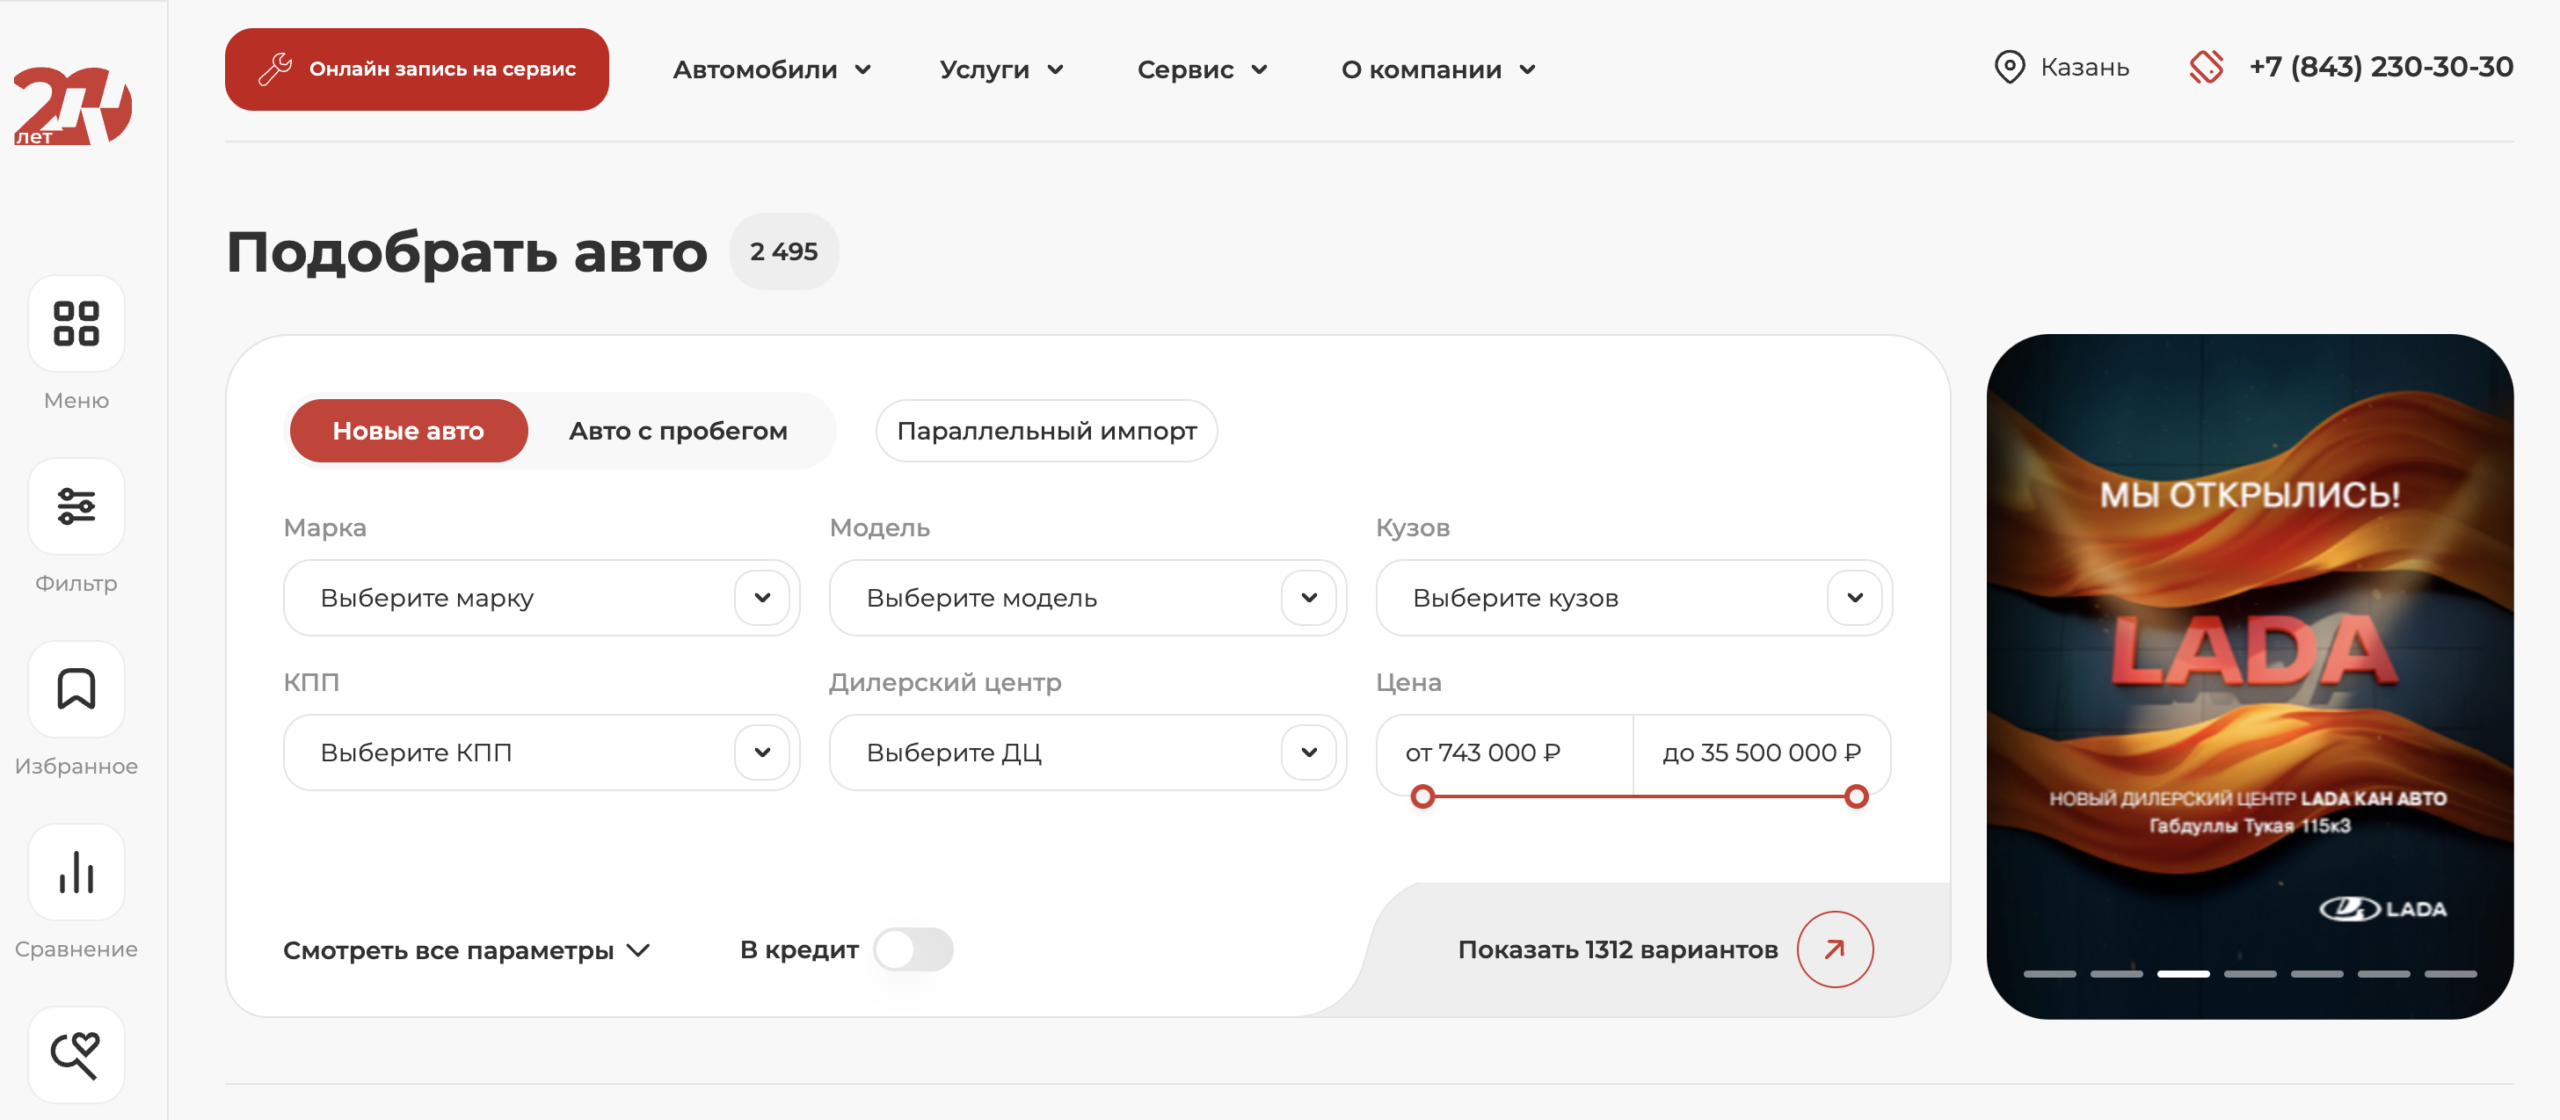Open the Выберите ДЦ dropdown

1087,753
